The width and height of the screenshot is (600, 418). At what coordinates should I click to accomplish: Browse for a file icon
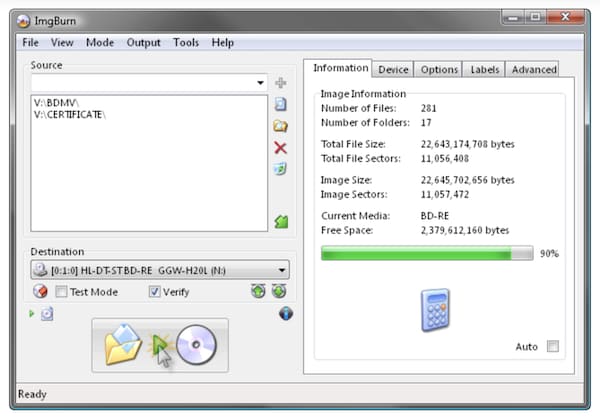tap(281, 104)
